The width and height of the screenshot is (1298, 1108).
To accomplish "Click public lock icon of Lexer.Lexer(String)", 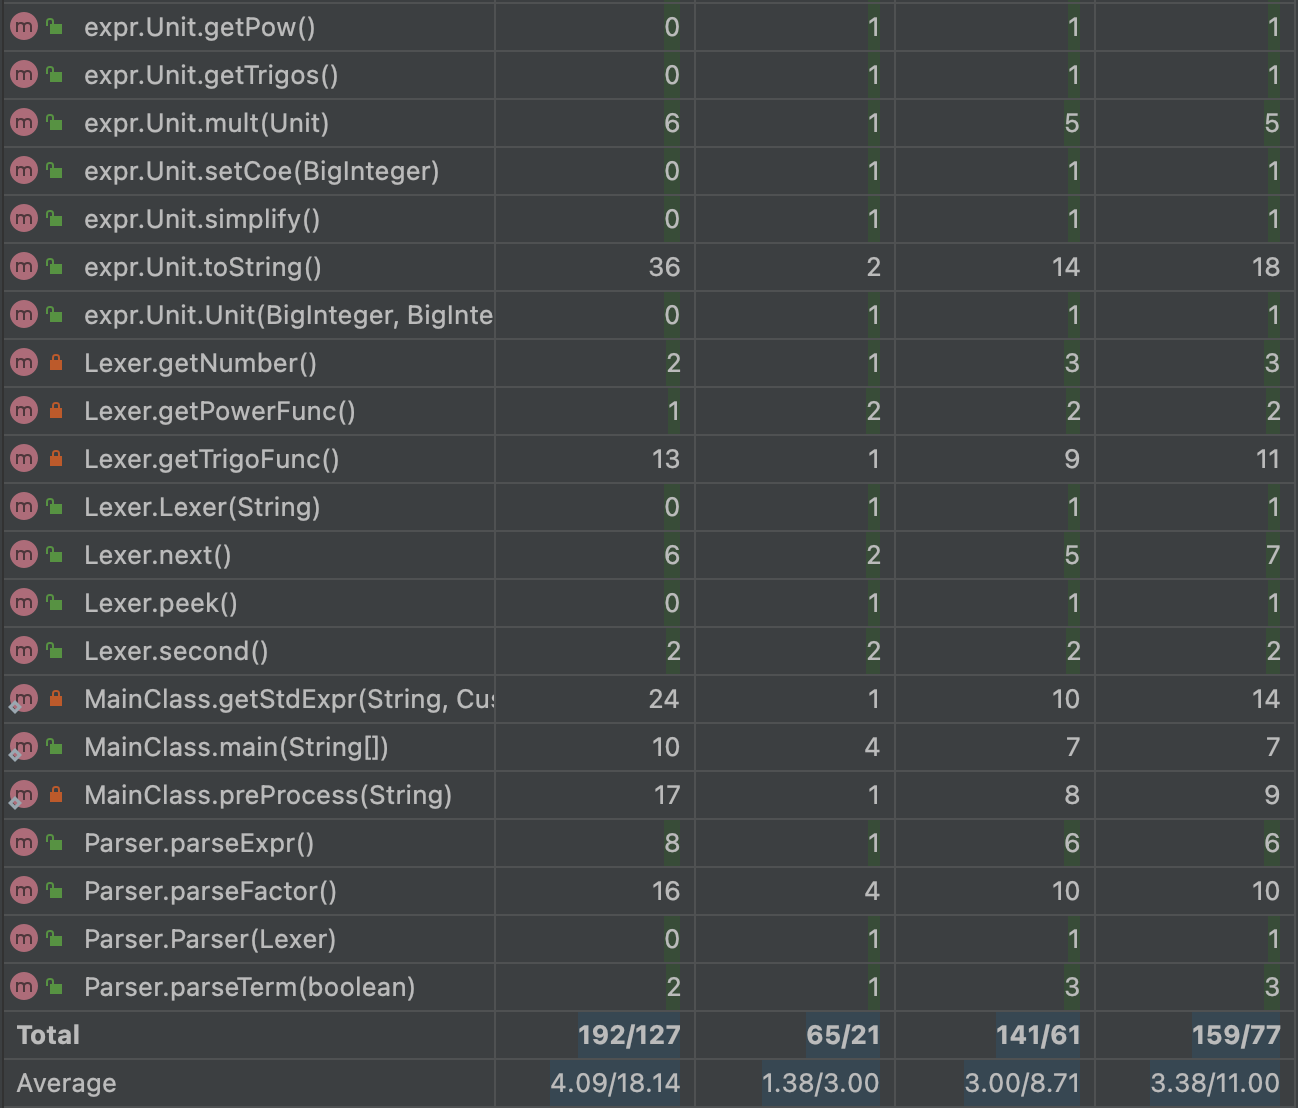I will pos(56,507).
